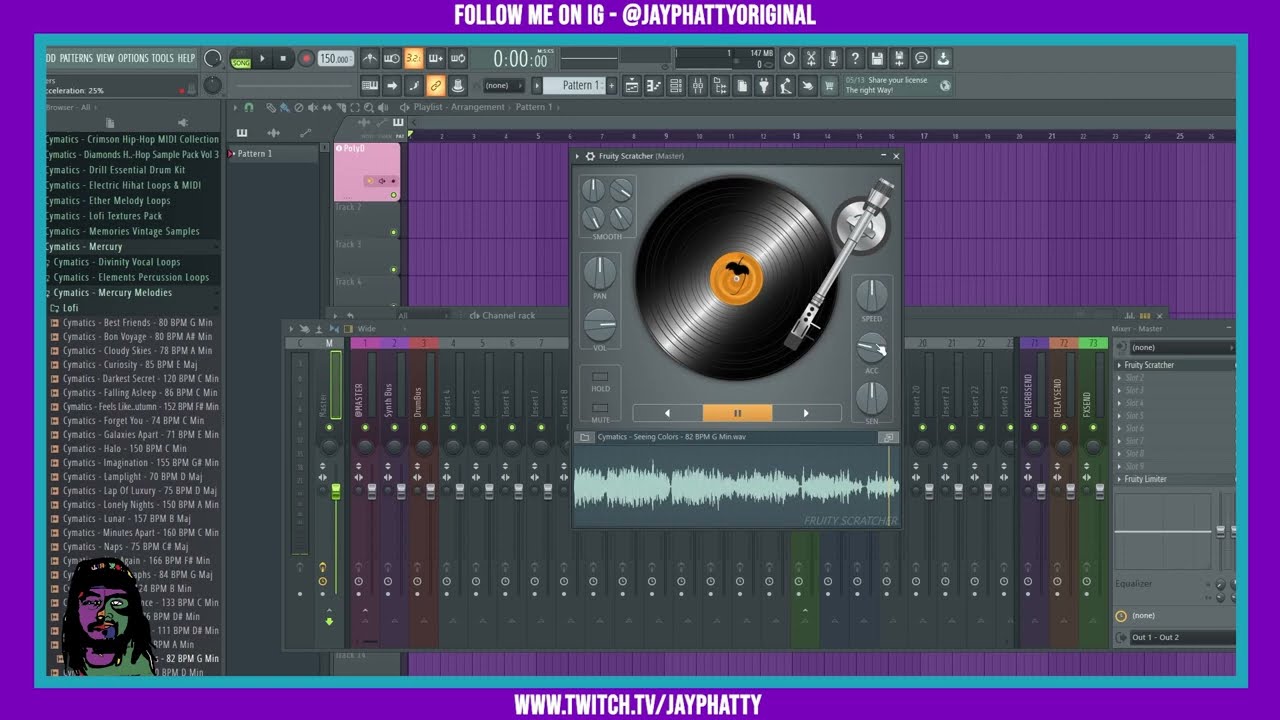Viewport: 1280px width, 720px height.
Task: Click the tempo field showing 150.000
Action: click(x=335, y=59)
